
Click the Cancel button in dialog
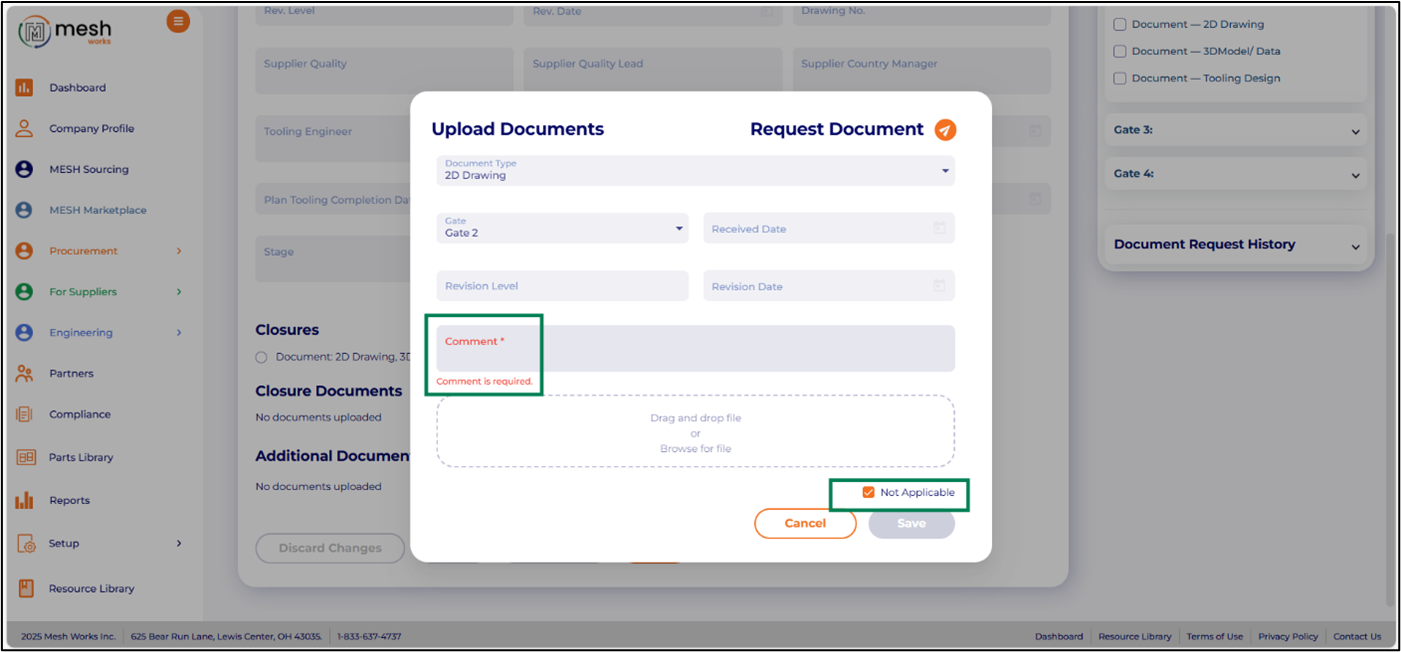point(805,524)
